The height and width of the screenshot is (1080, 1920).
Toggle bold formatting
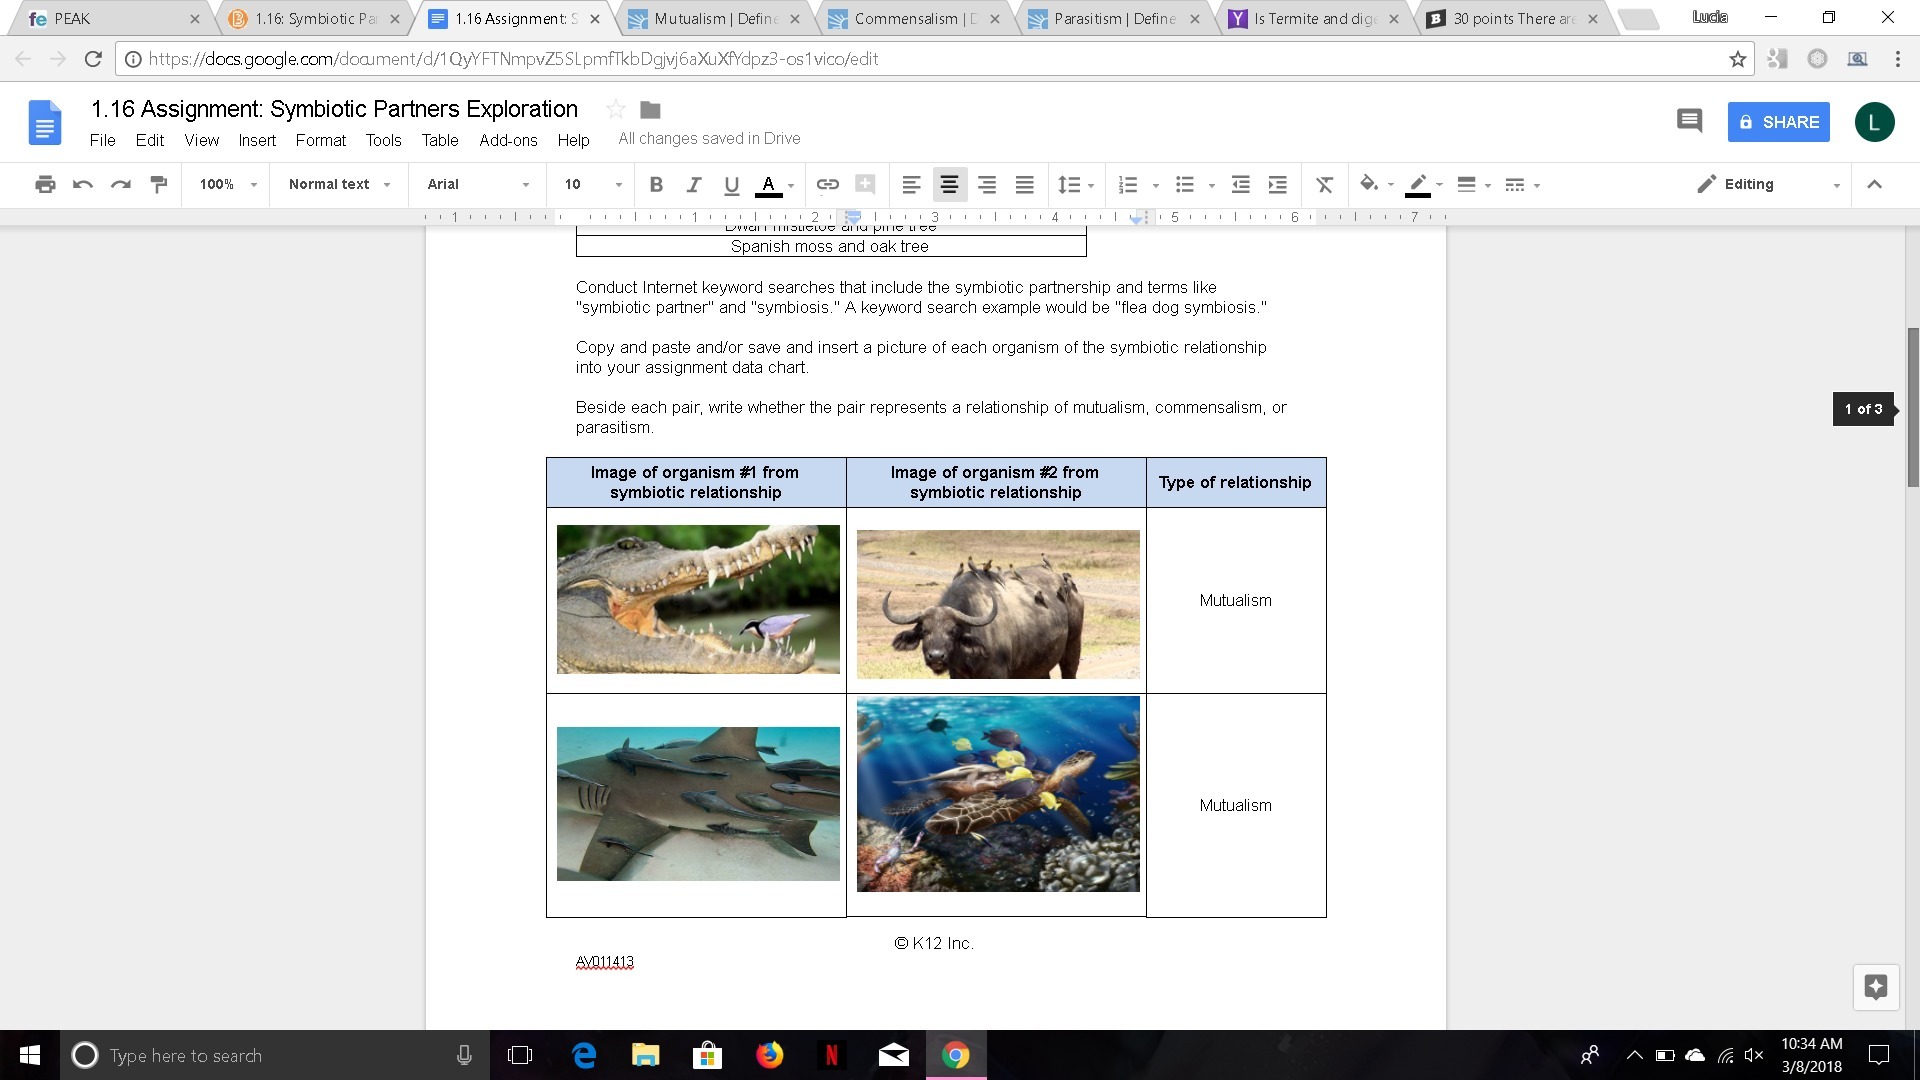point(656,184)
